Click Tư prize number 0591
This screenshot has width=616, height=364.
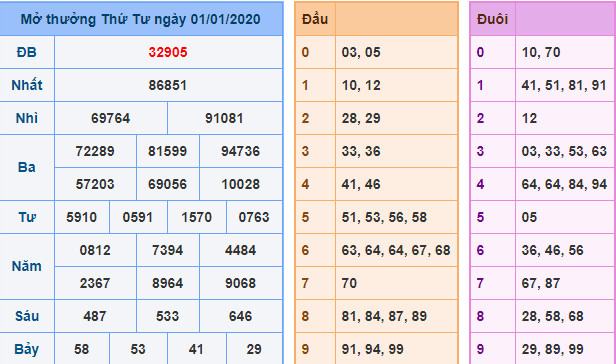138,217
